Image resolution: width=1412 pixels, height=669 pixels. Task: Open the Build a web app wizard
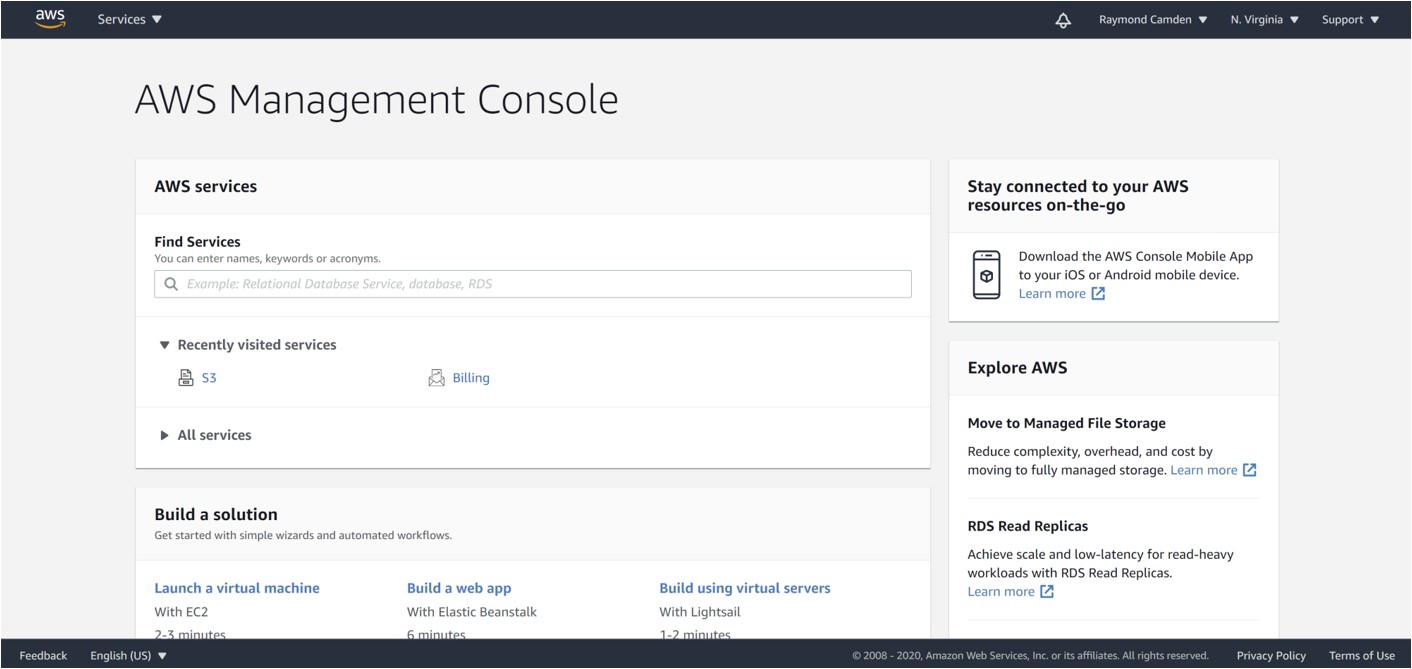click(x=459, y=588)
